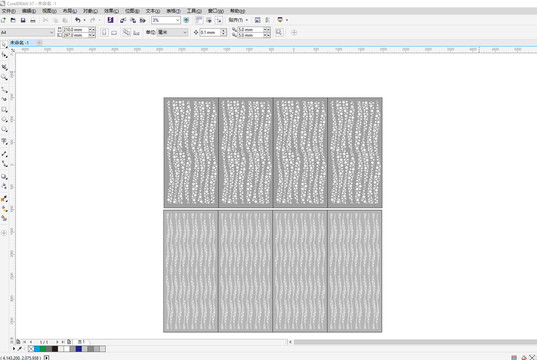Open the Layout menu
Image resolution: width=537 pixels, height=360 pixels.
pos(70,11)
